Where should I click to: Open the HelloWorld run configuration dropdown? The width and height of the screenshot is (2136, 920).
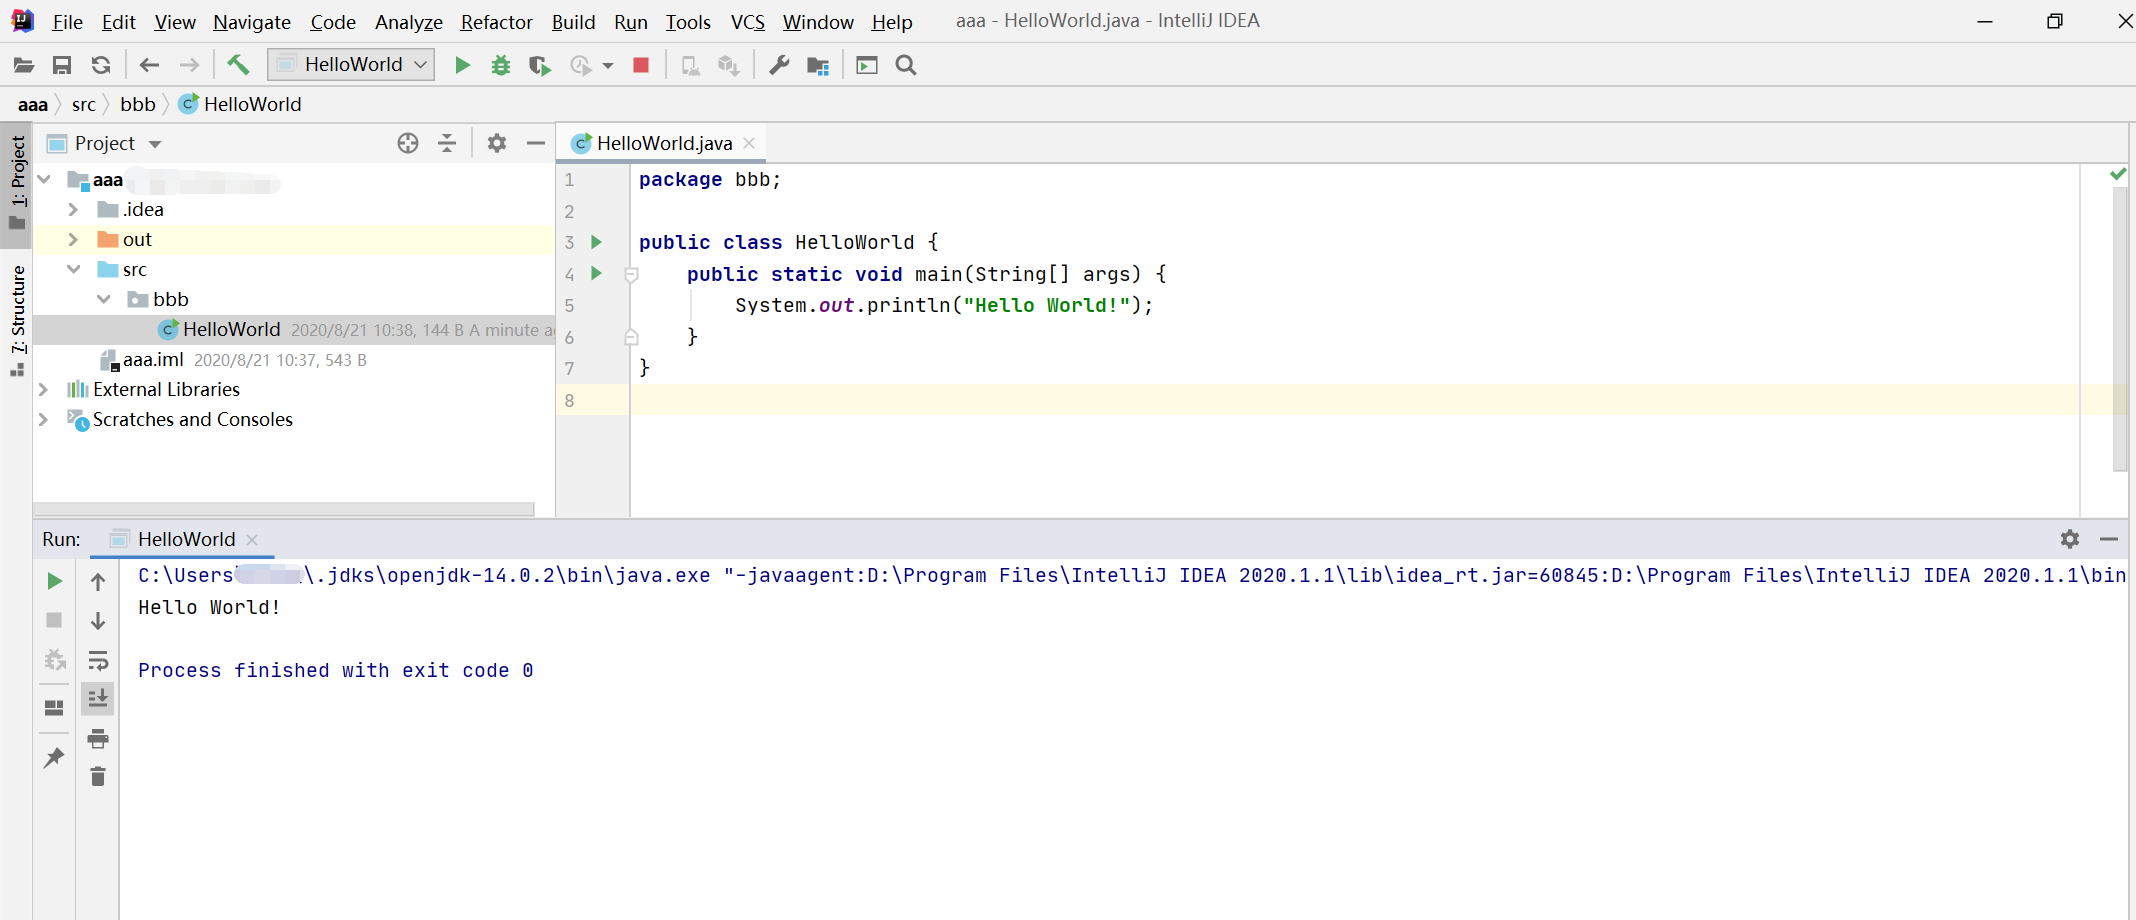[352, 64]
